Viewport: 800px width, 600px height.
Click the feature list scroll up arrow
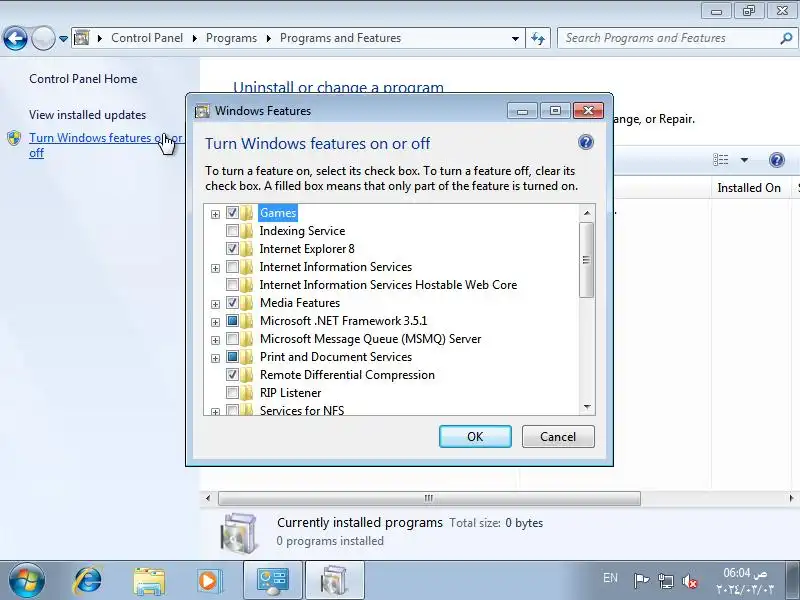pos(587,213)
